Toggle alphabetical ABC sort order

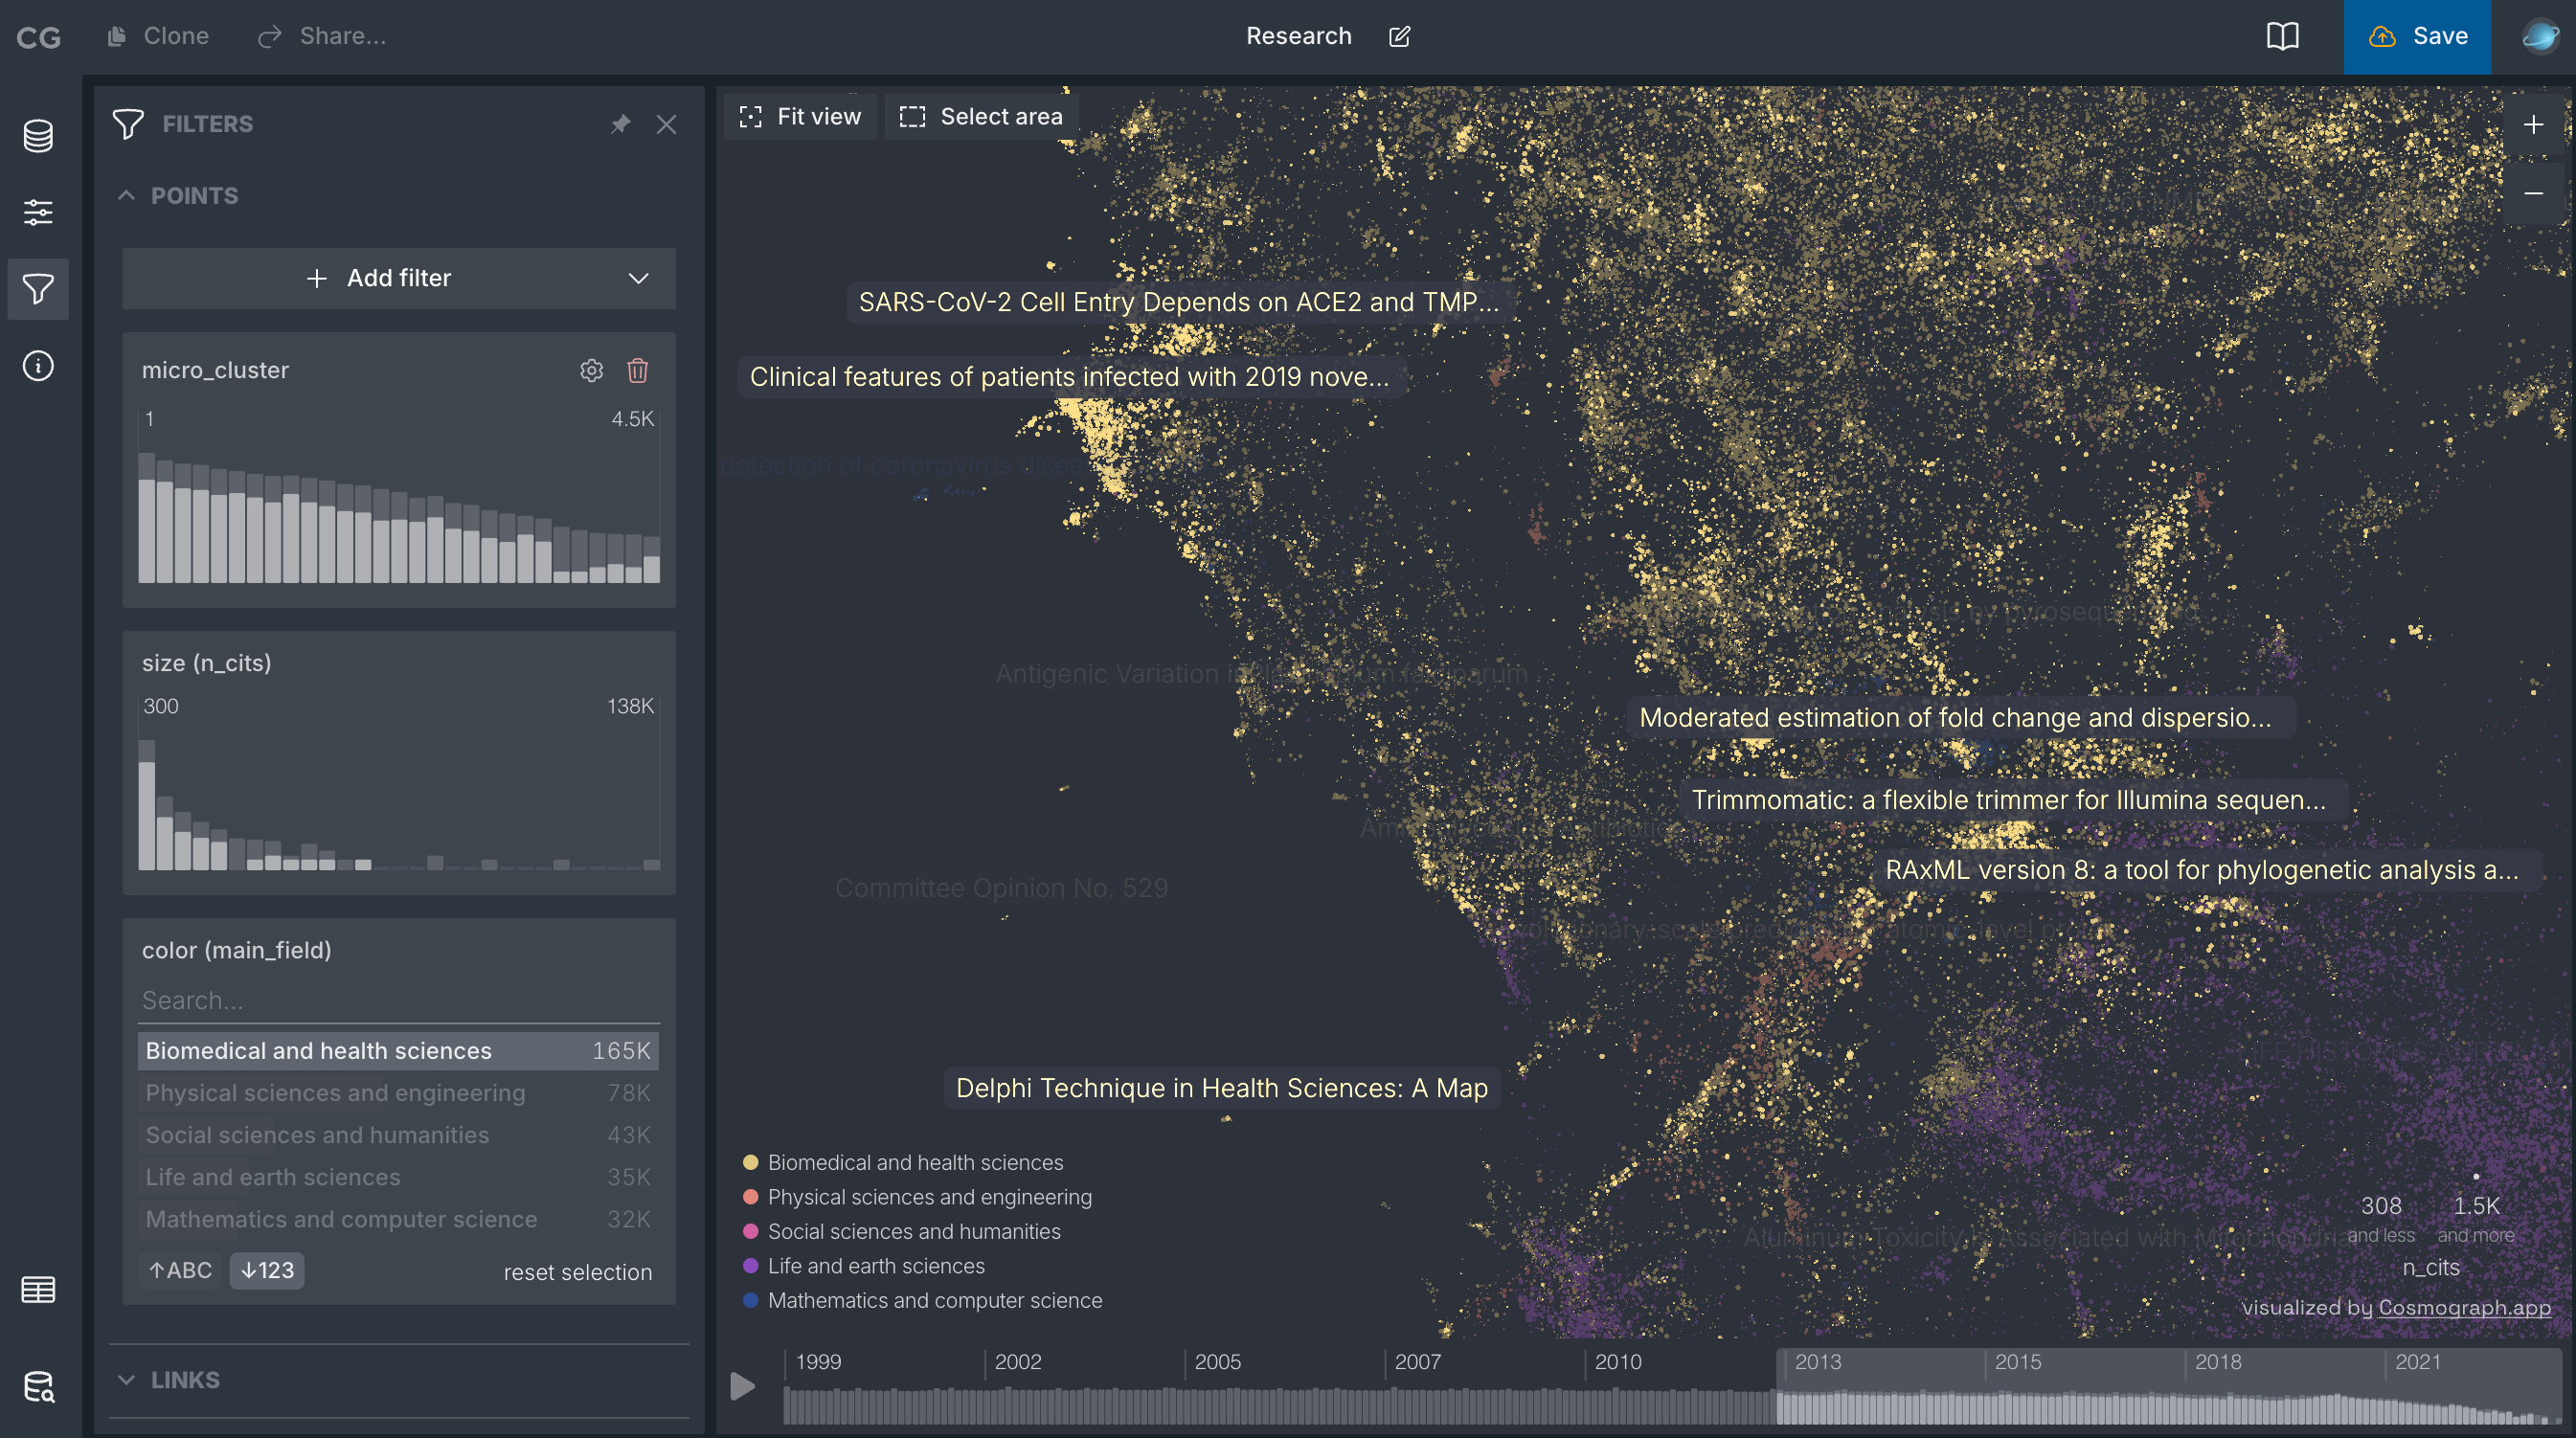click(181, 1270)
